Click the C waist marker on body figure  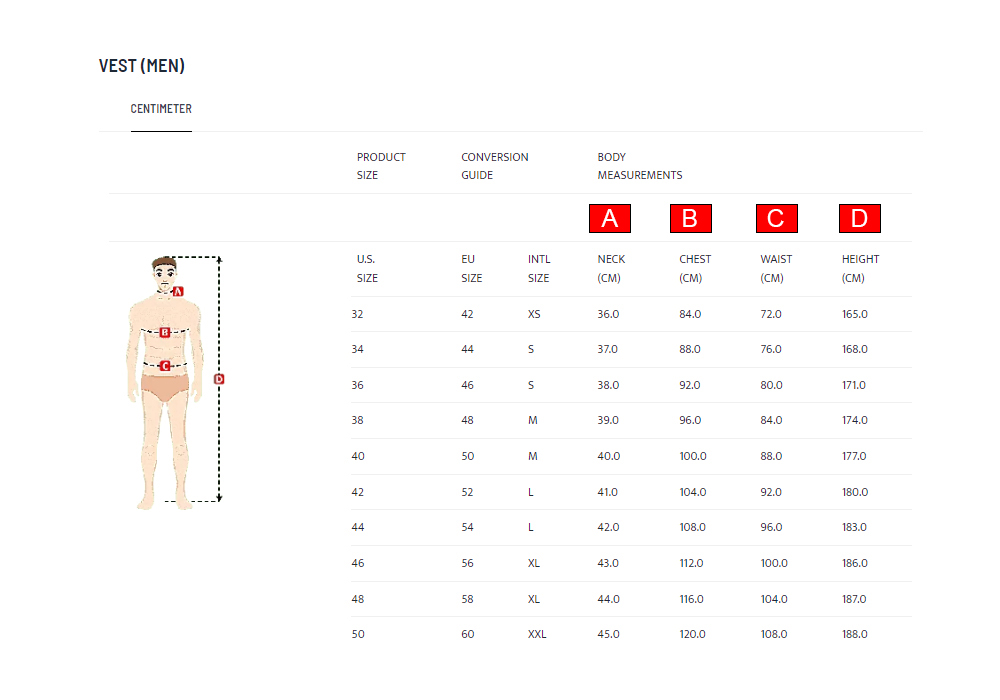pyautogui.click(x=165, y=365)
